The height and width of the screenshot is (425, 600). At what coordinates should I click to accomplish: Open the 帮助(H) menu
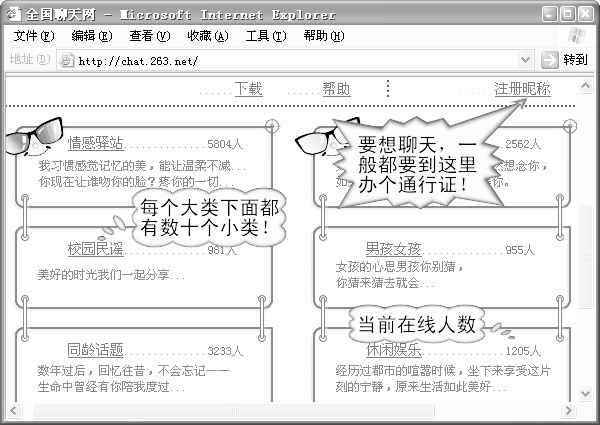[x=324, y=36]
